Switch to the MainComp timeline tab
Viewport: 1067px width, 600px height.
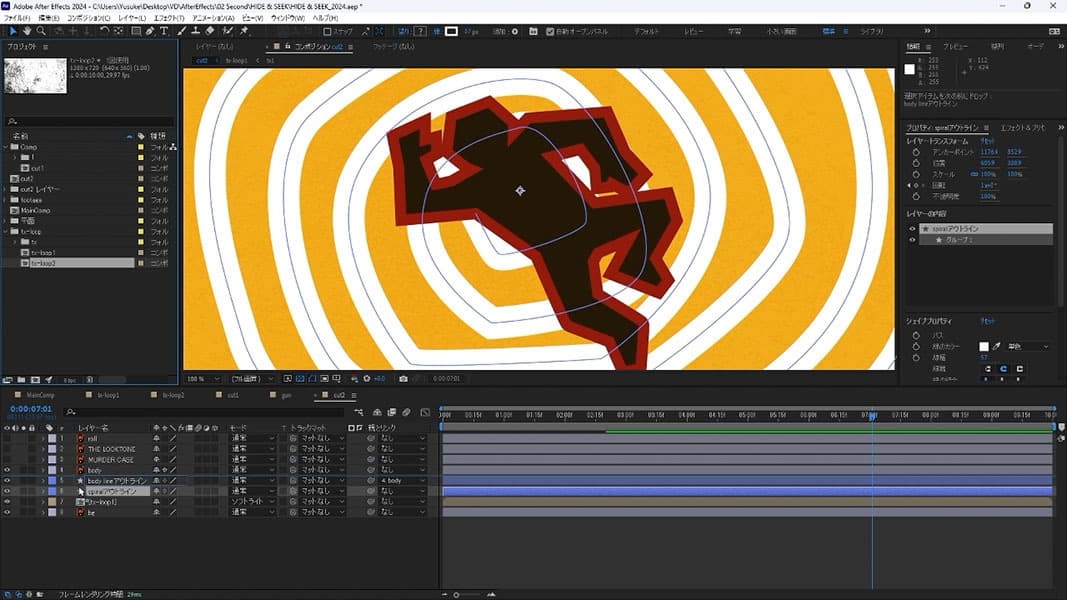pyautogui.click(x=40, y=395)
